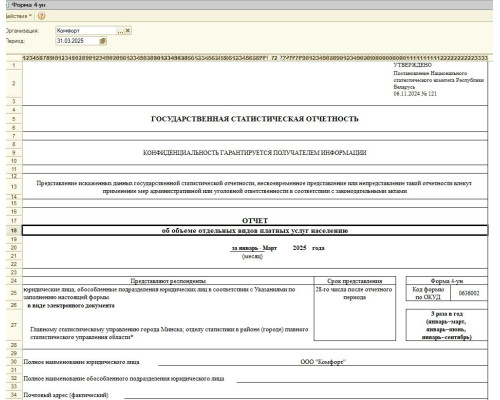The image size is (500, 400).
Task: Click the Форма 4-ун box header
Action: [447, 281]
